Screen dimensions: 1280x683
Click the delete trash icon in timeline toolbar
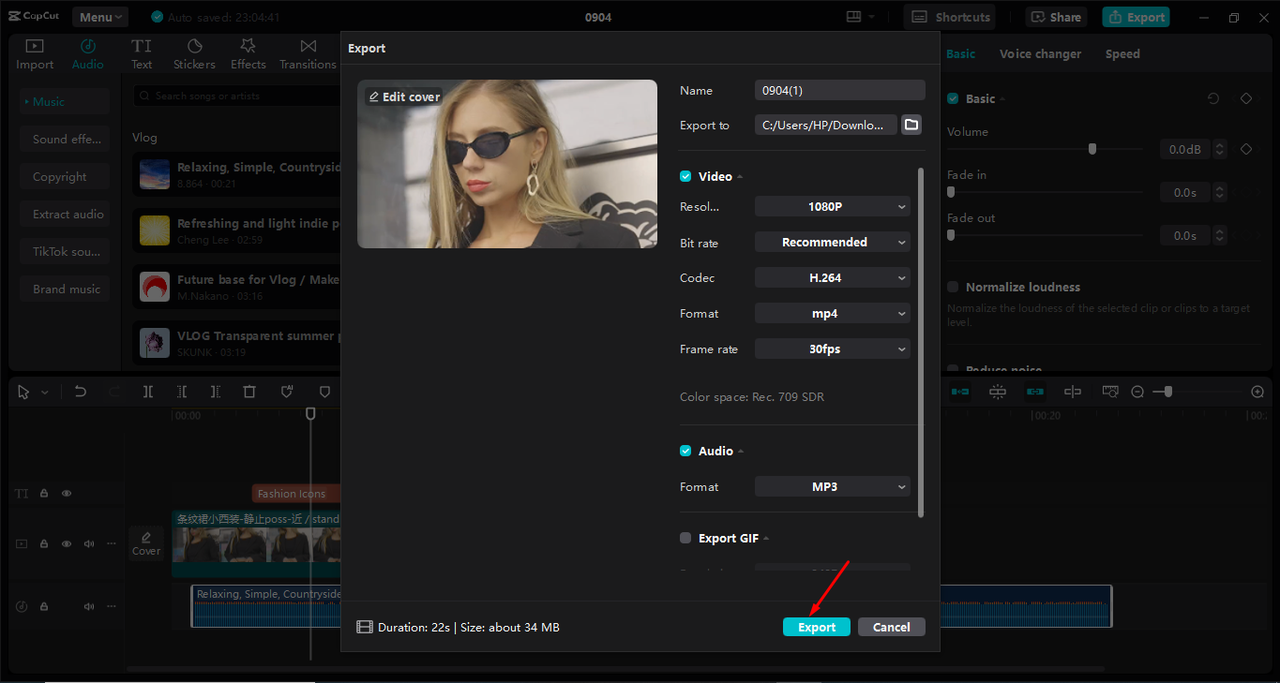coord(250,392)
